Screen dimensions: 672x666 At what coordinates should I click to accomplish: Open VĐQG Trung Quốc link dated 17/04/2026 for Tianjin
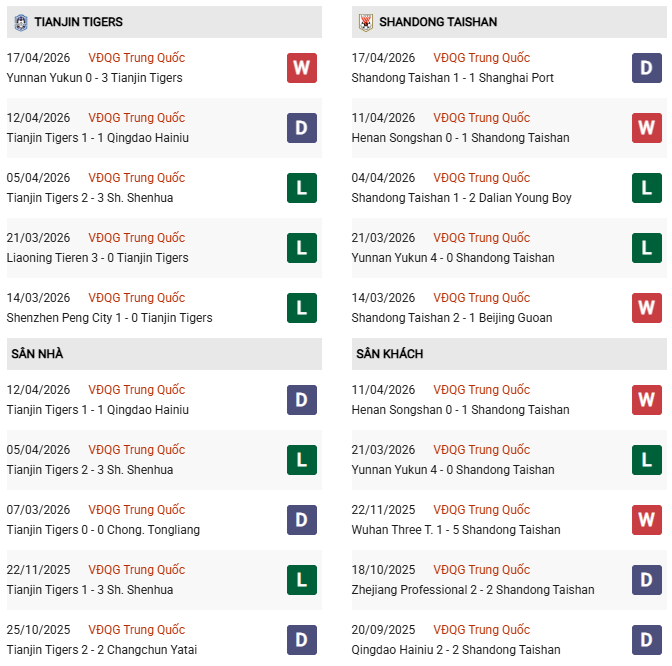136,58
